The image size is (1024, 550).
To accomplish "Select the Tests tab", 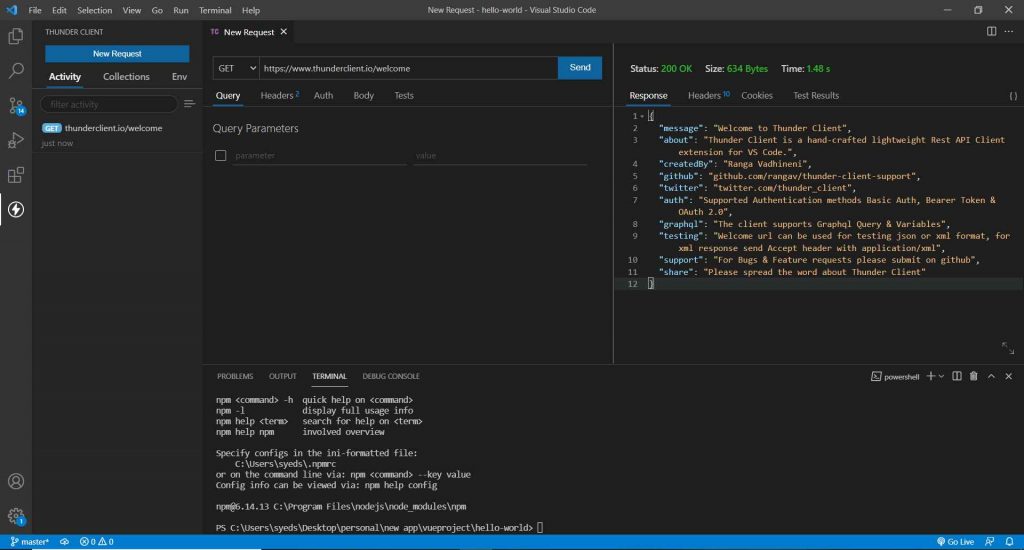I will pyautogui.click(x=404, y=95).
